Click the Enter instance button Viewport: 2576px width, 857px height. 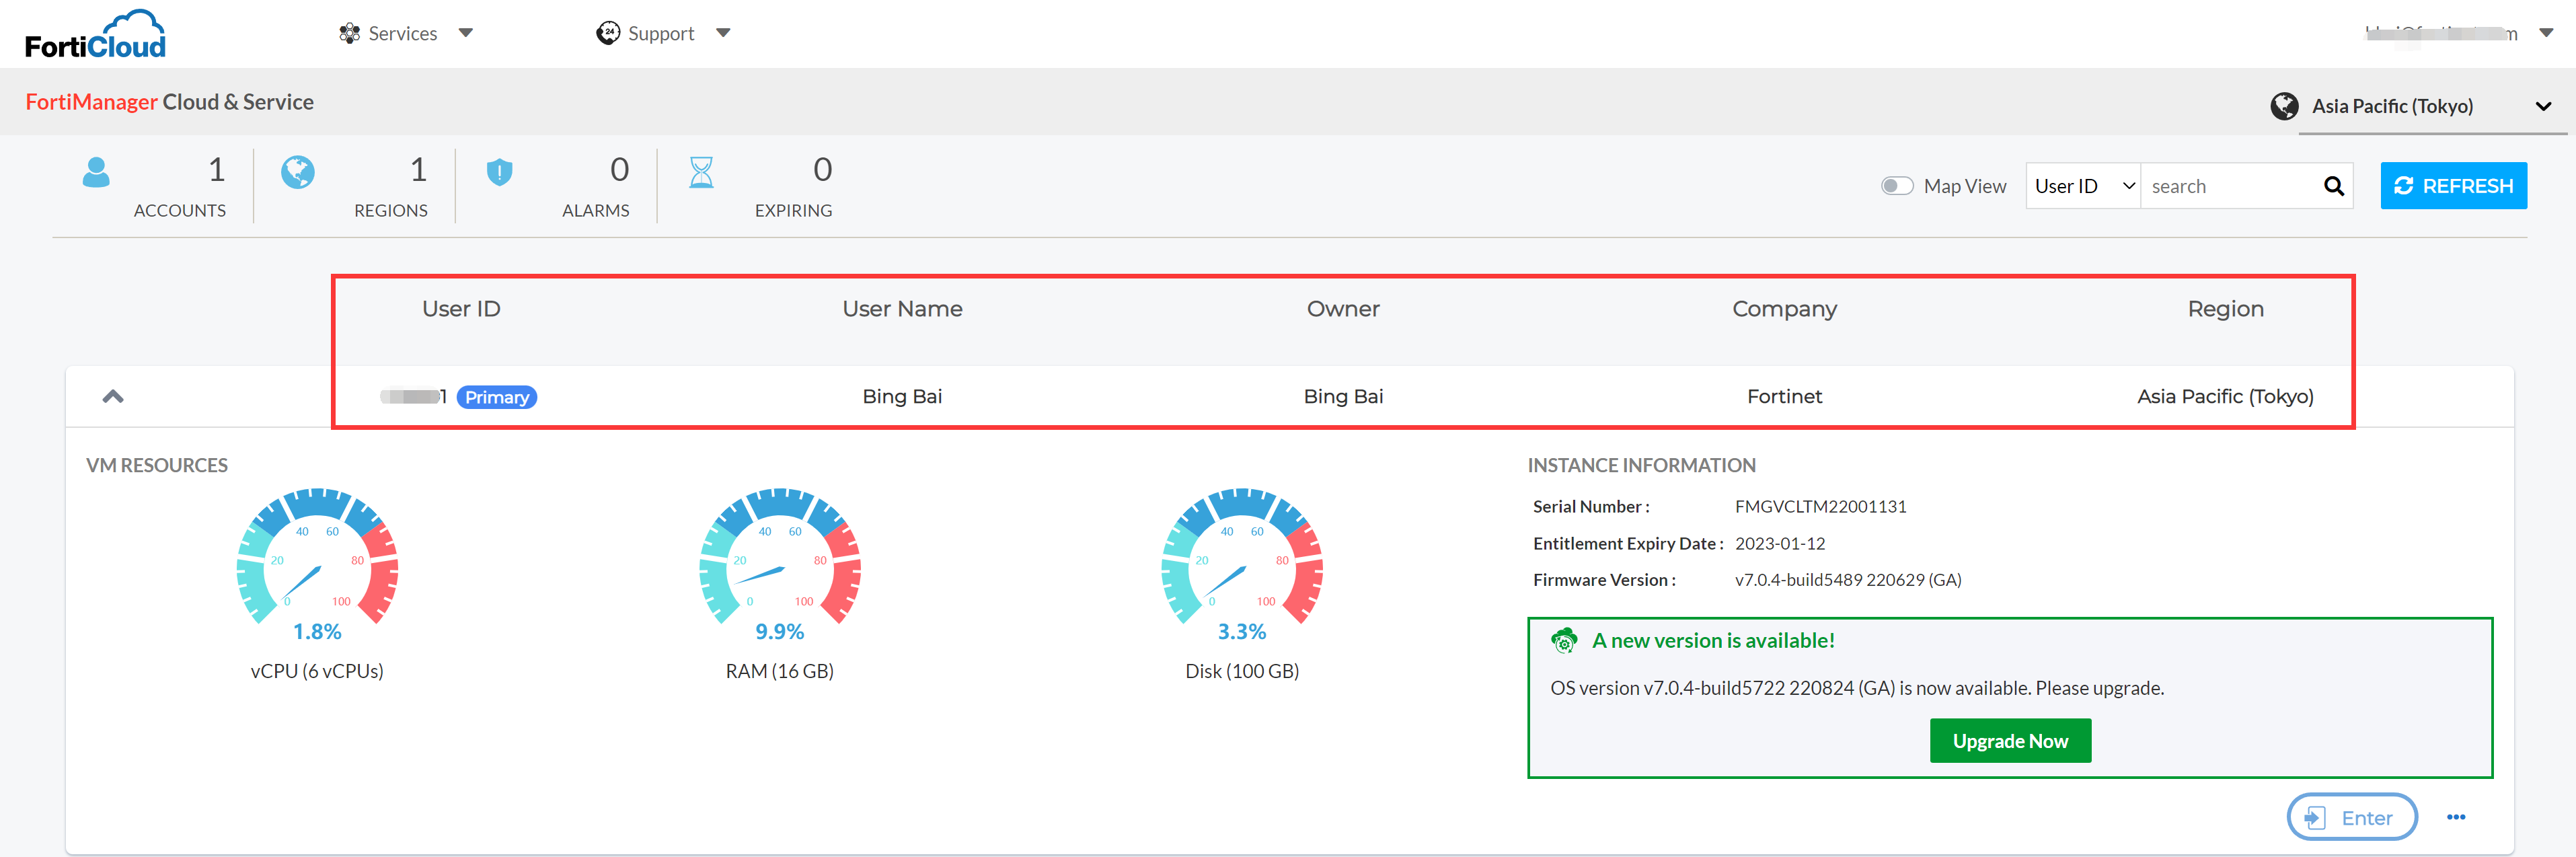tap(2351, 817)
